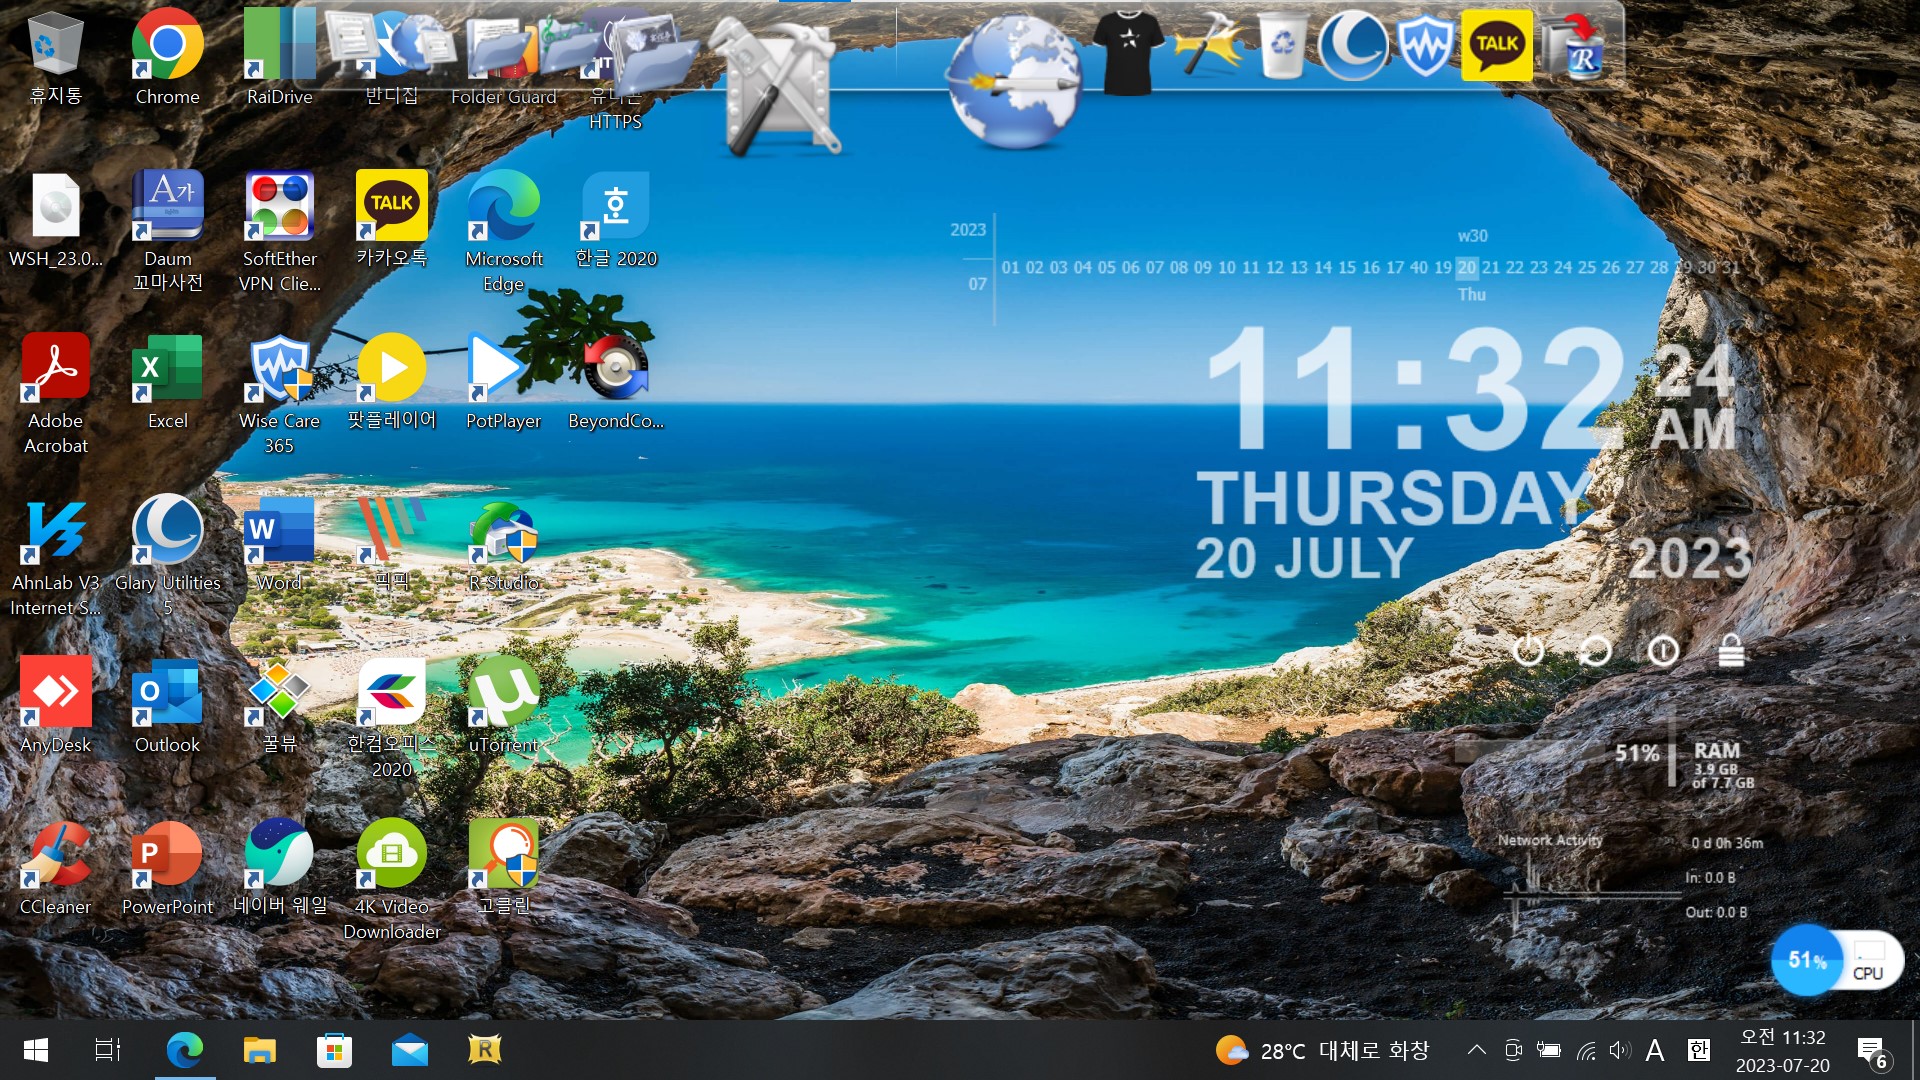The width and height of the screenshot is (1920, 1080).
Task: Open BeyondCompare shortcut icon
Action: (615, 368)
